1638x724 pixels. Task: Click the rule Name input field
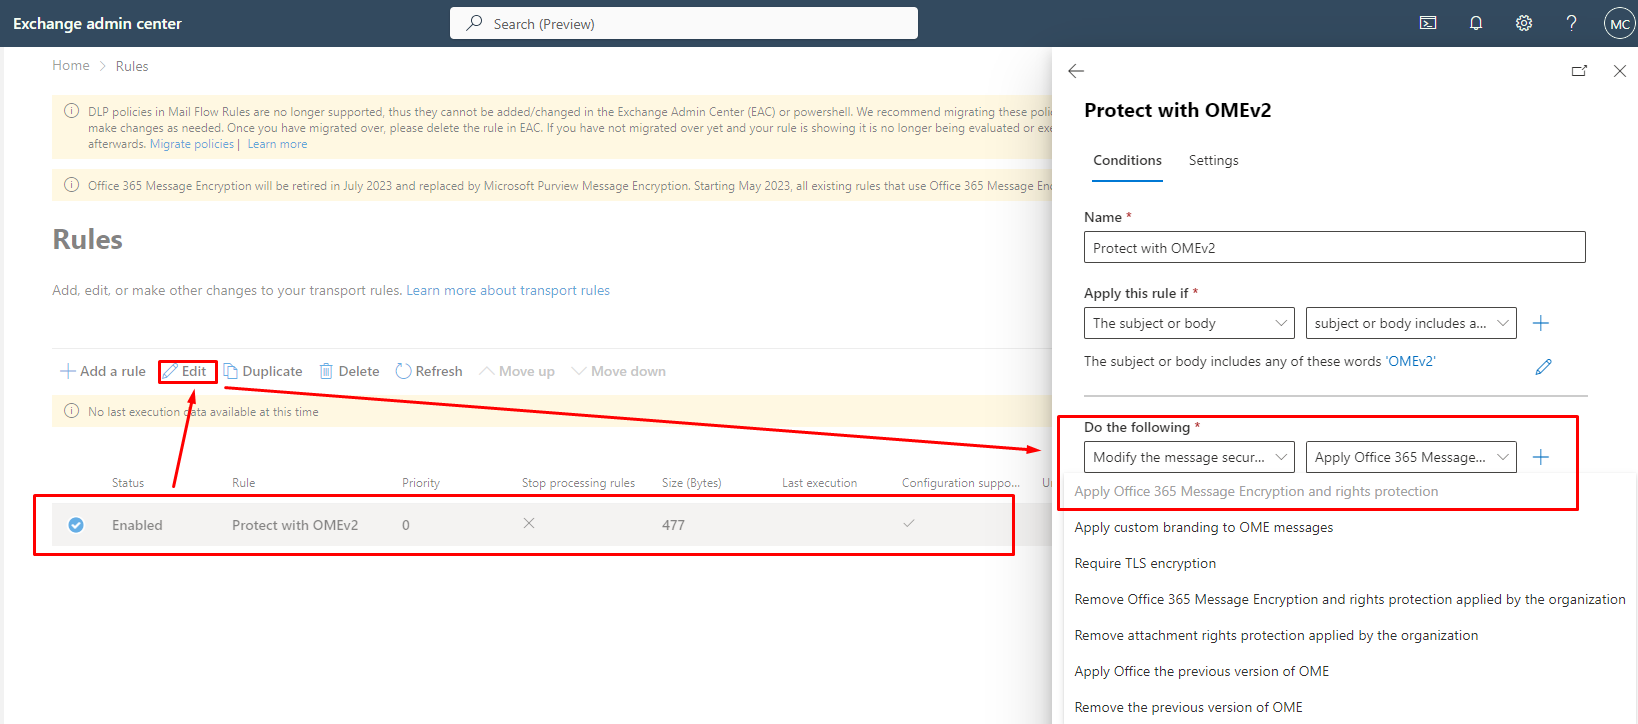click(1334, 248)
